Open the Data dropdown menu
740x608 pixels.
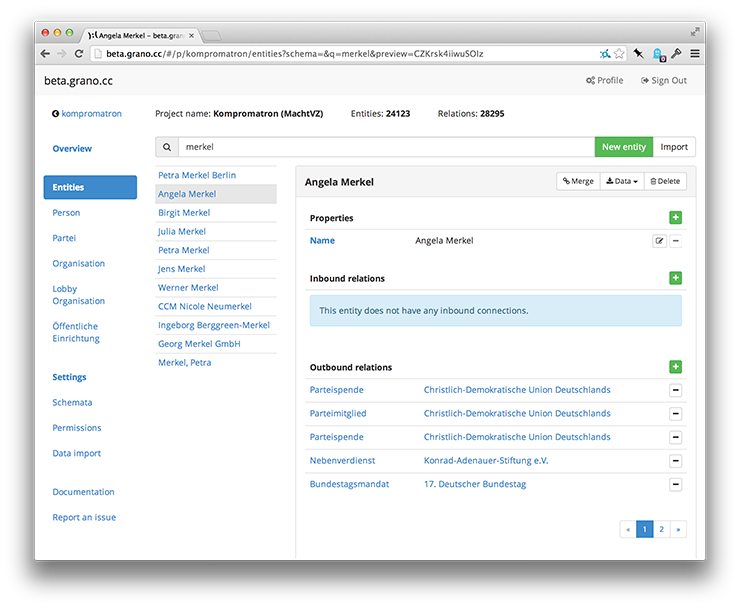coord(622,181)
